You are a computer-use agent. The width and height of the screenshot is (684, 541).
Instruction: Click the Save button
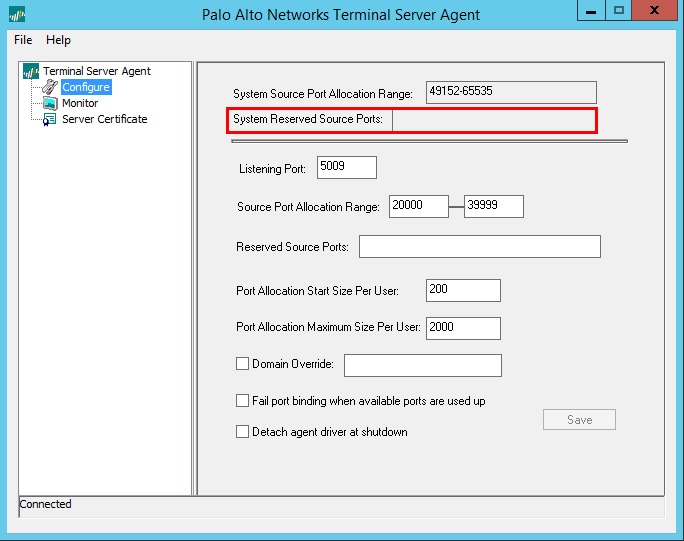(x=579, y=420)
